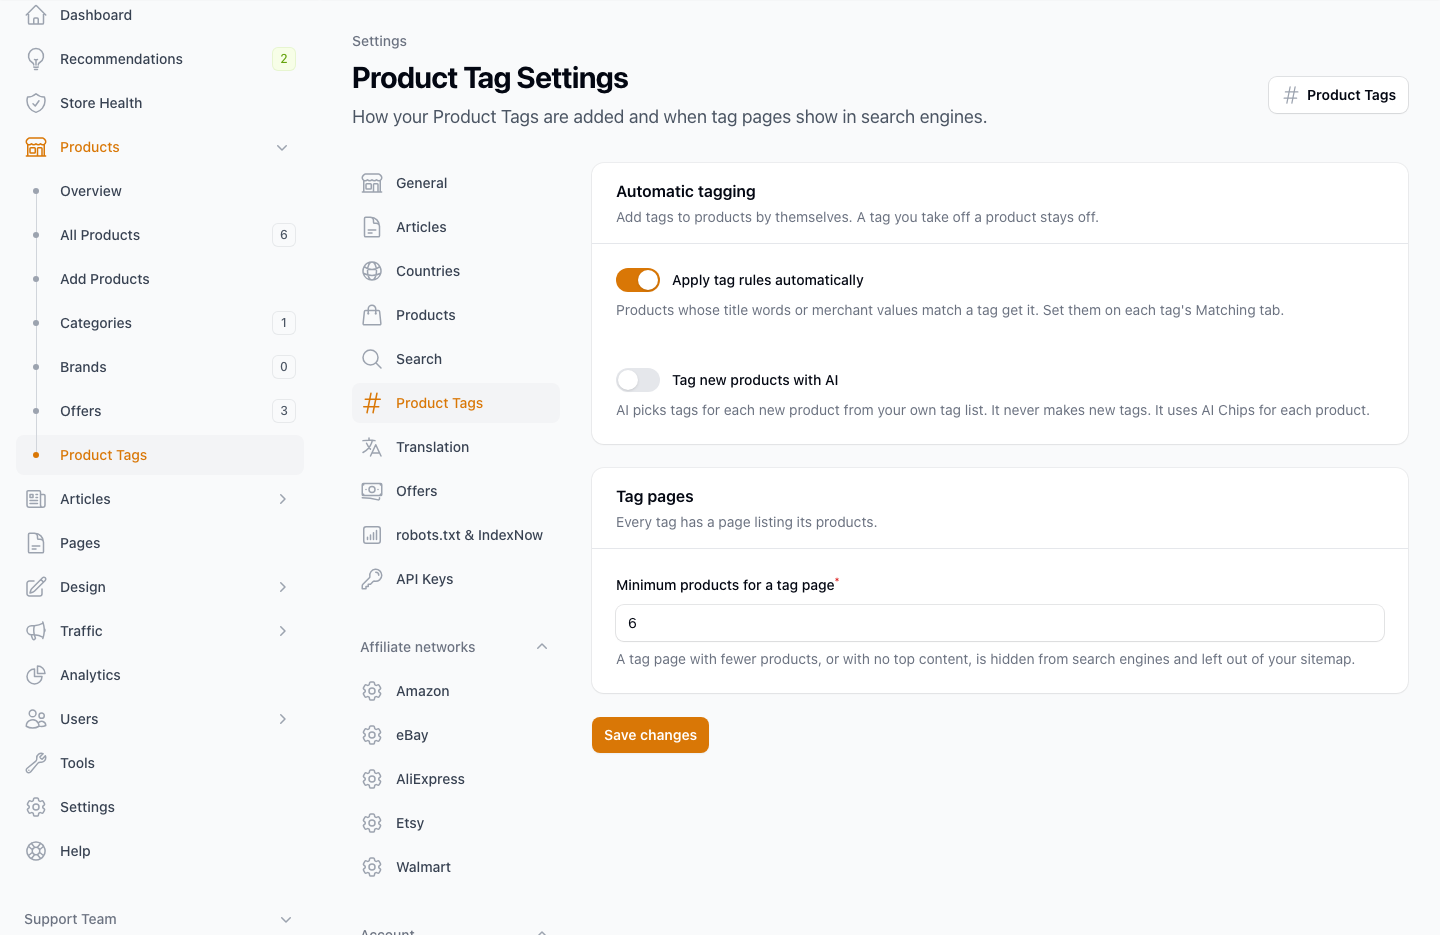Enable Tag new products with AI toggle

[x=638, y=380]
